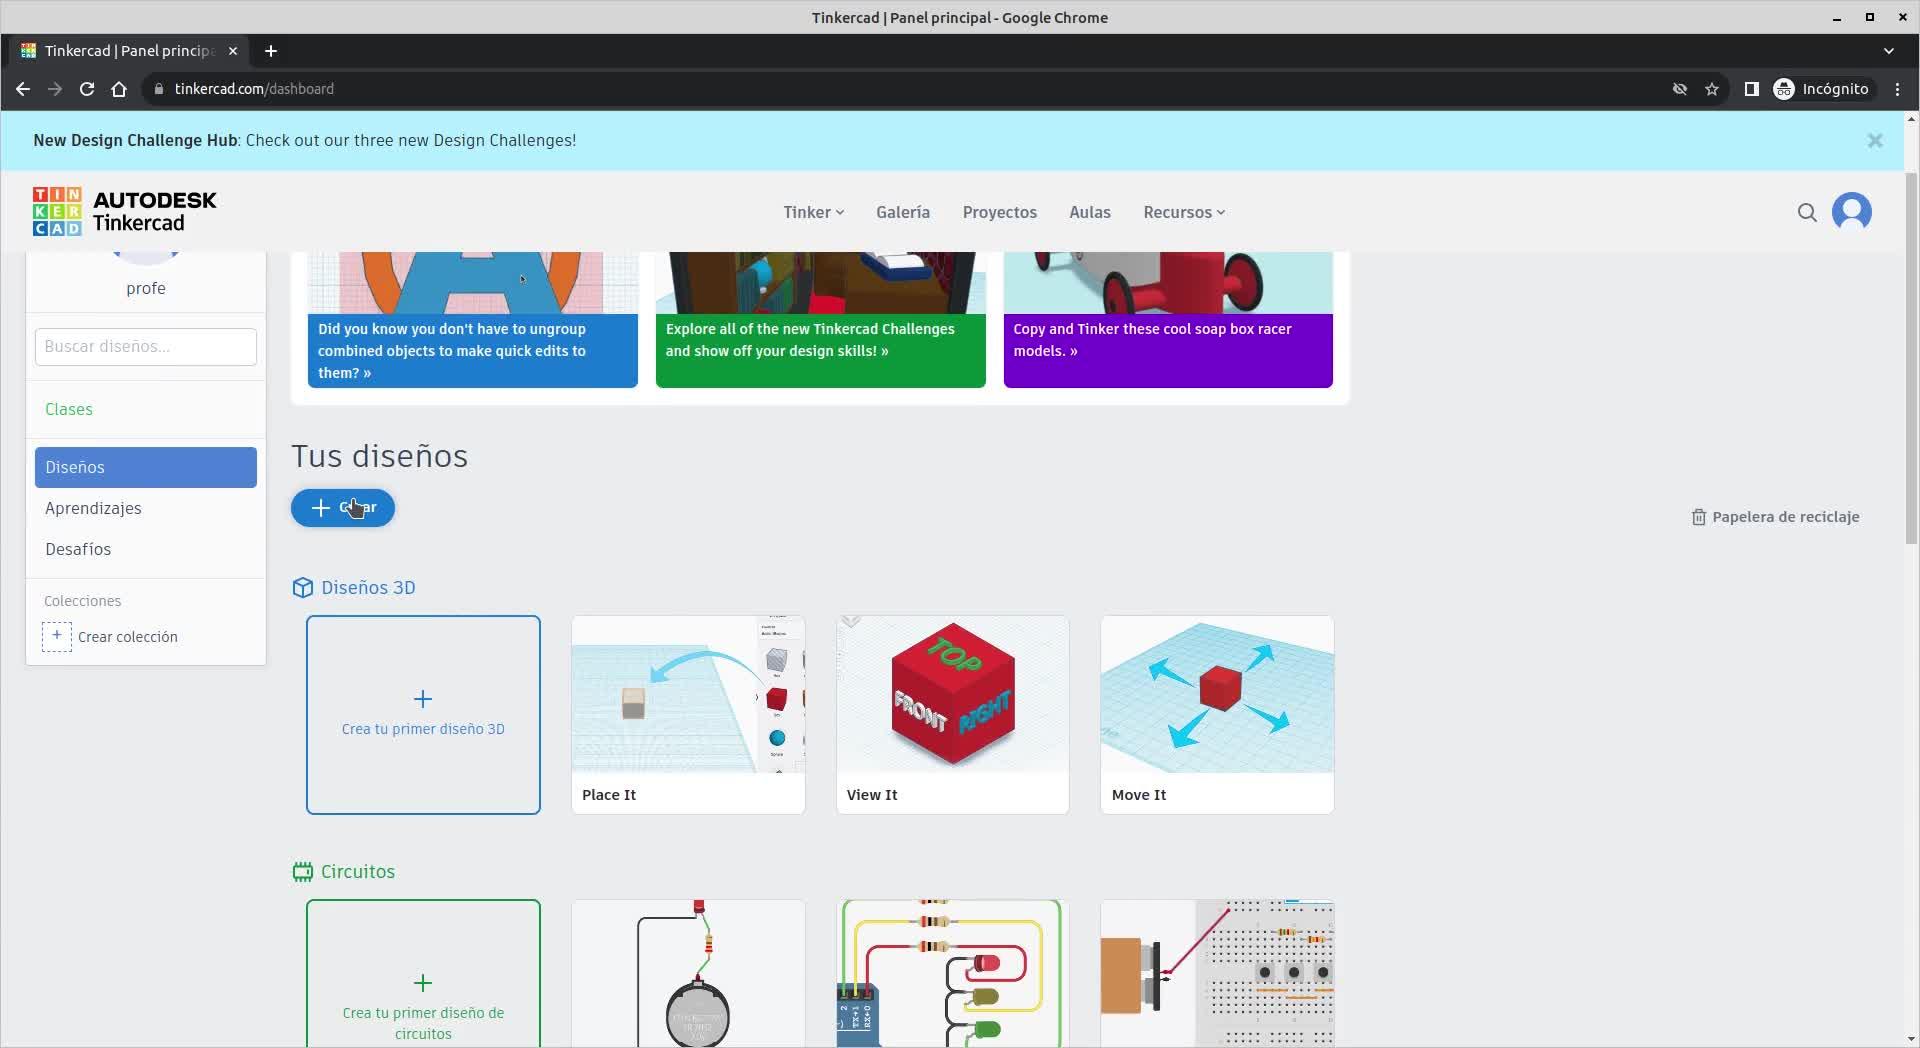Open the user profile avatar menu

tap(1851, 212)
